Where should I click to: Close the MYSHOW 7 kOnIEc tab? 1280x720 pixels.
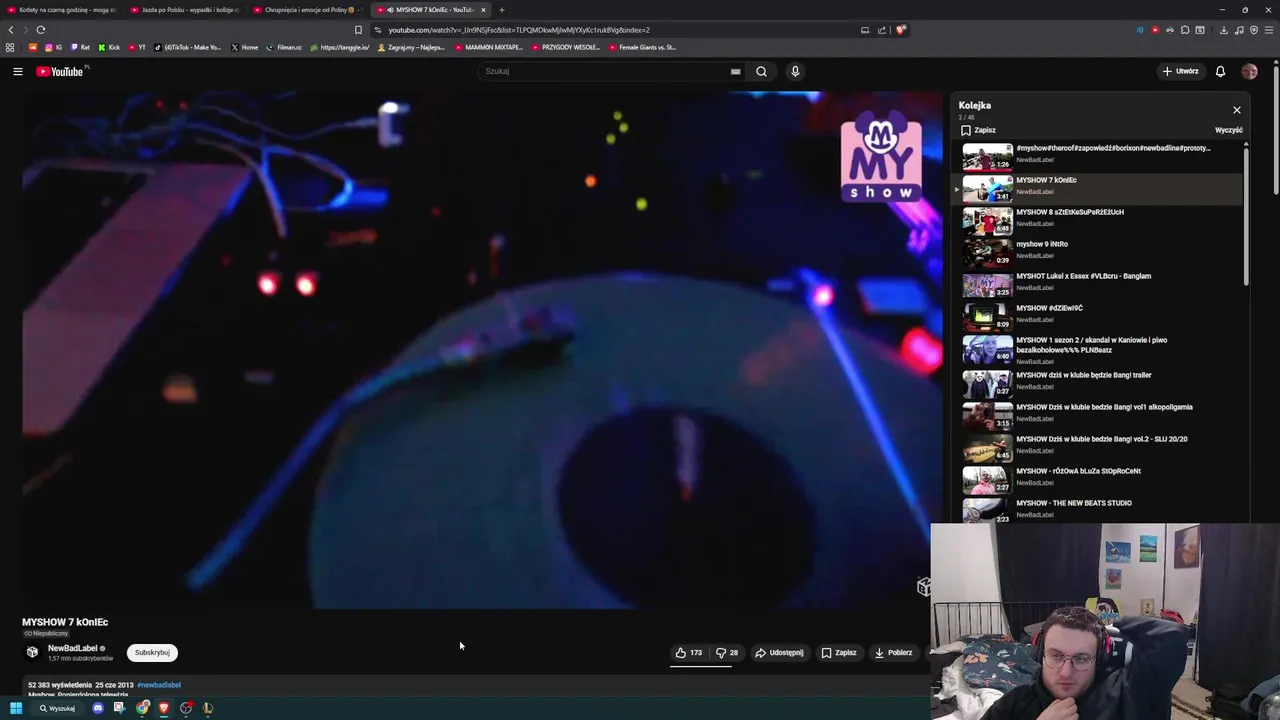pyautogui.click(x=483, y=10)
